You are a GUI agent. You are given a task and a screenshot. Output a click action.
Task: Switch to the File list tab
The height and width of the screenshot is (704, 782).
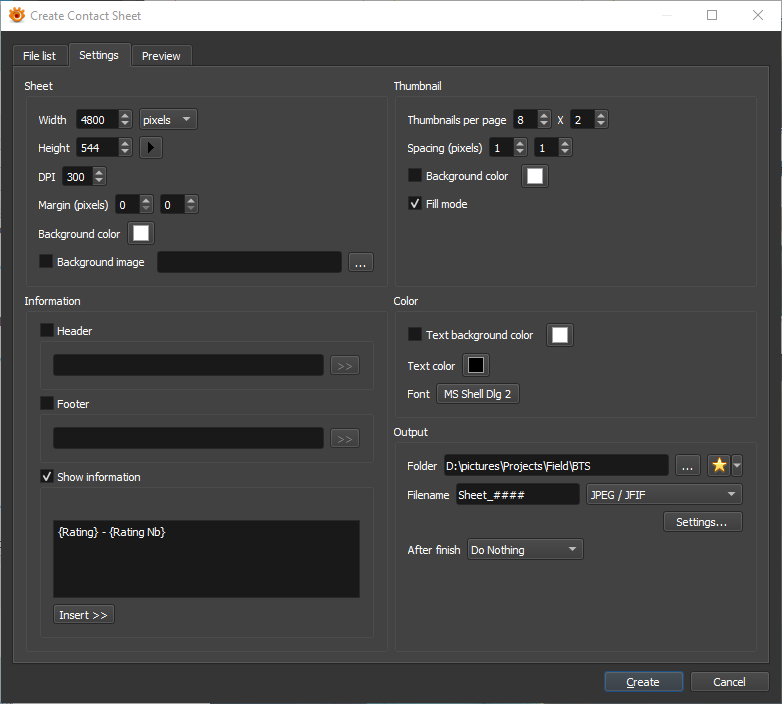click(x=40, y=56)
